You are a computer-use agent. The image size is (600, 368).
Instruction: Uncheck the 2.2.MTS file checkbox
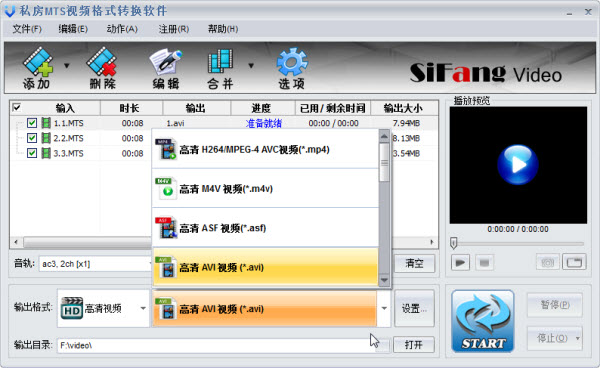click(x=32, y=138)
